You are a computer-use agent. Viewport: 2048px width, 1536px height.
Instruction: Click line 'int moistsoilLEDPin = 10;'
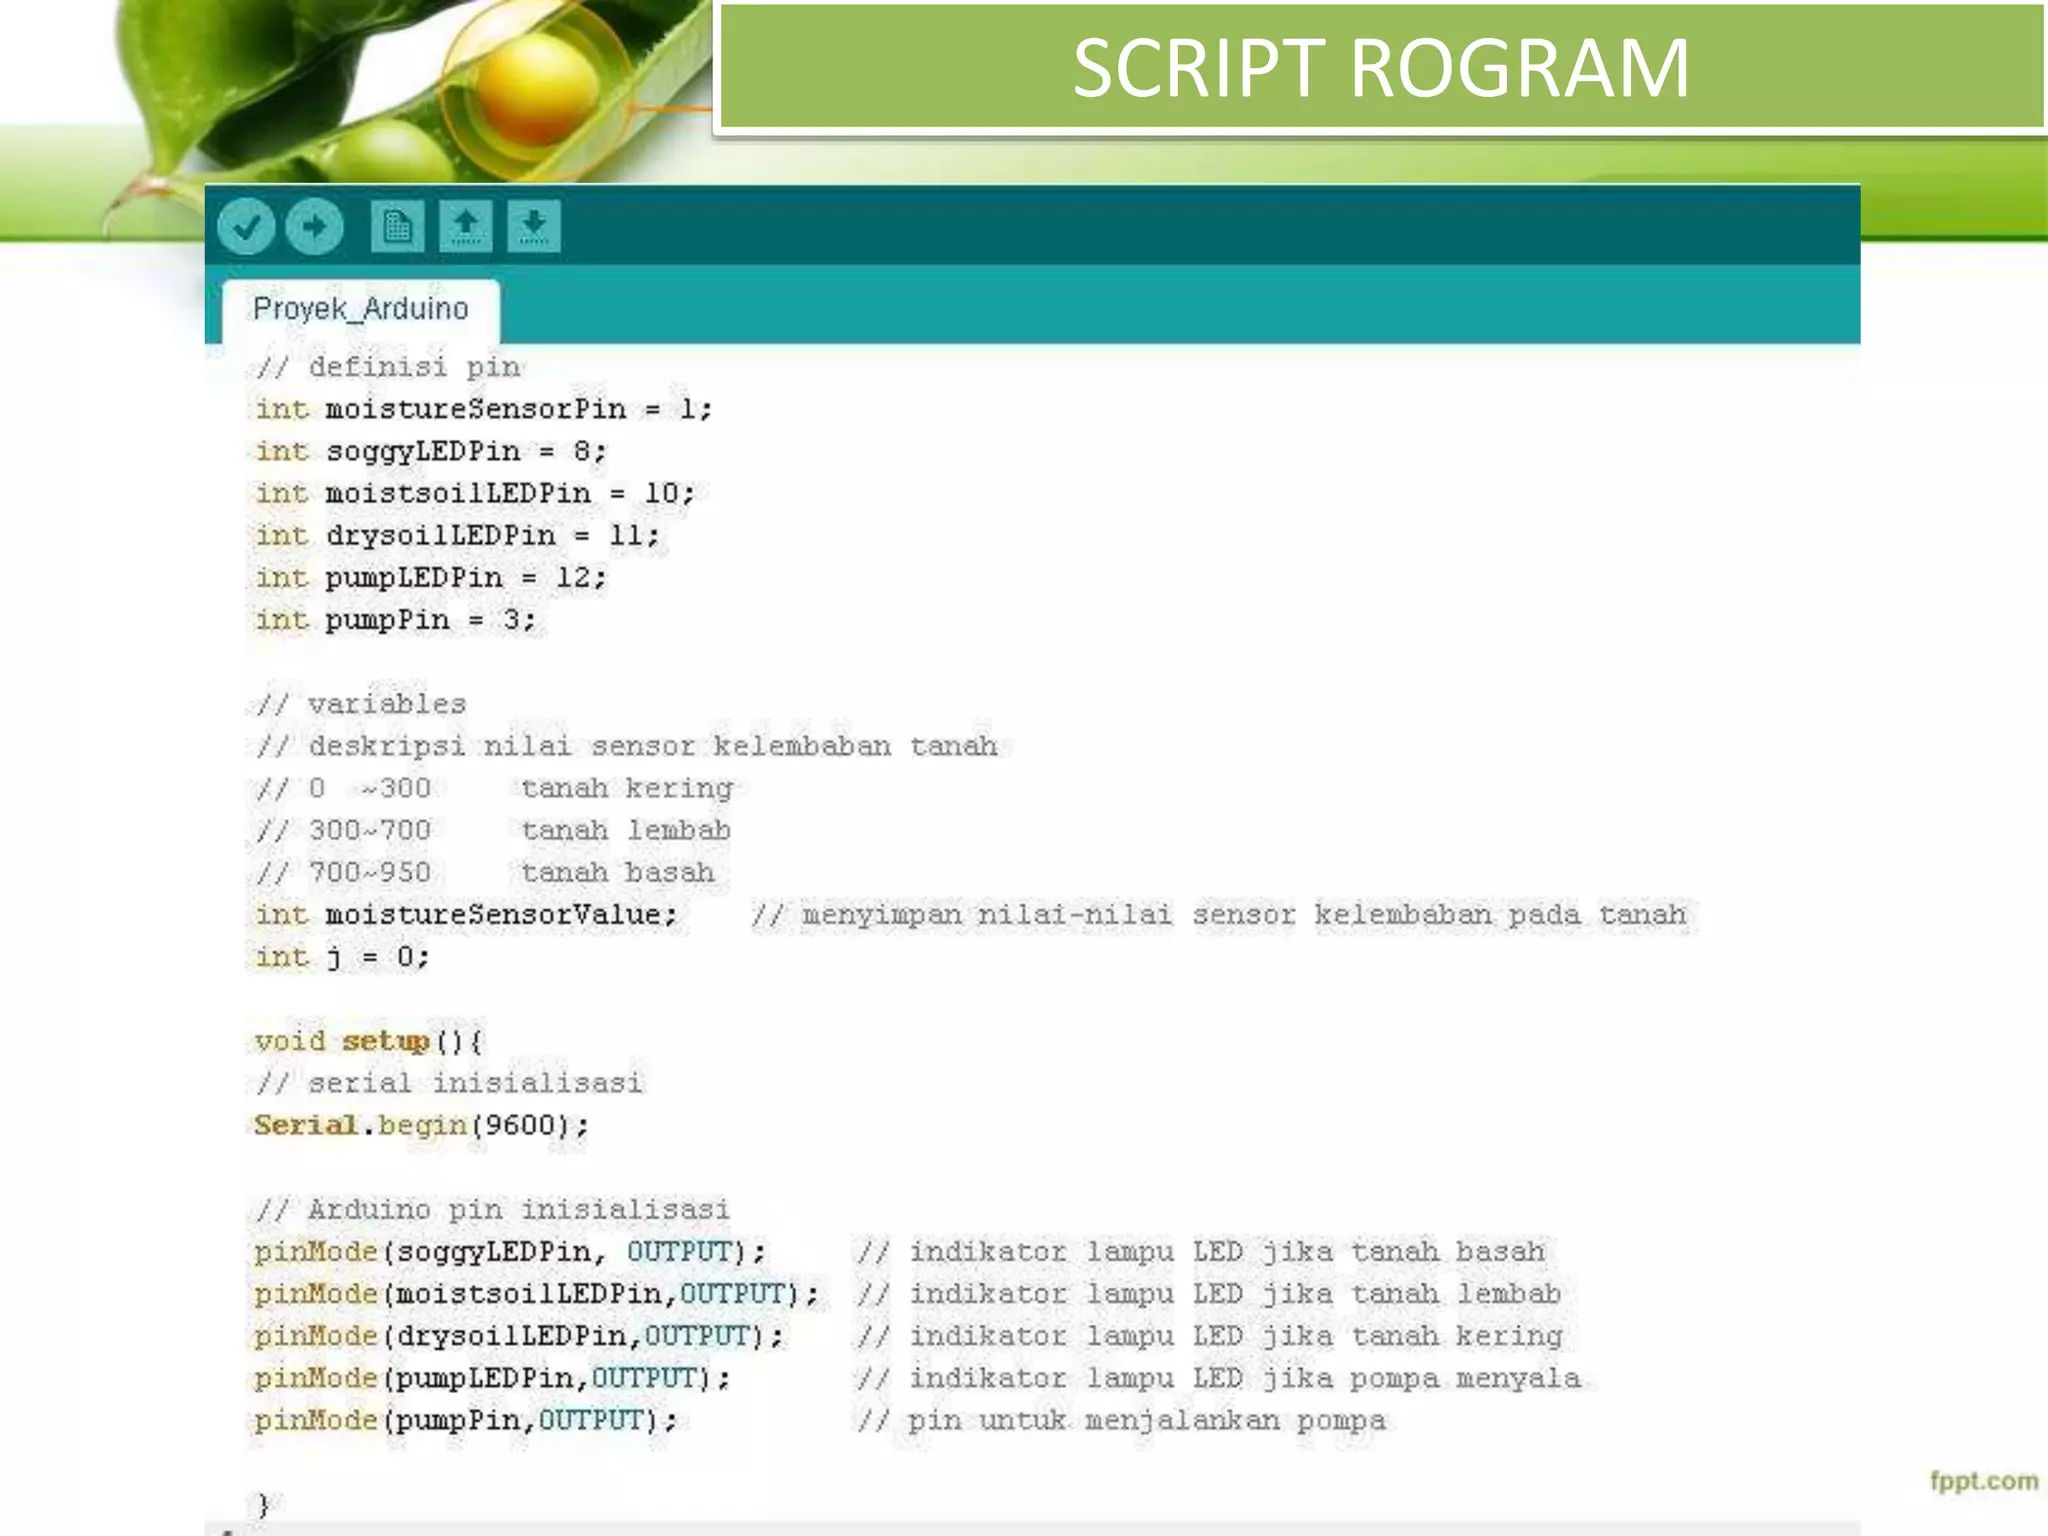[474, 493]
